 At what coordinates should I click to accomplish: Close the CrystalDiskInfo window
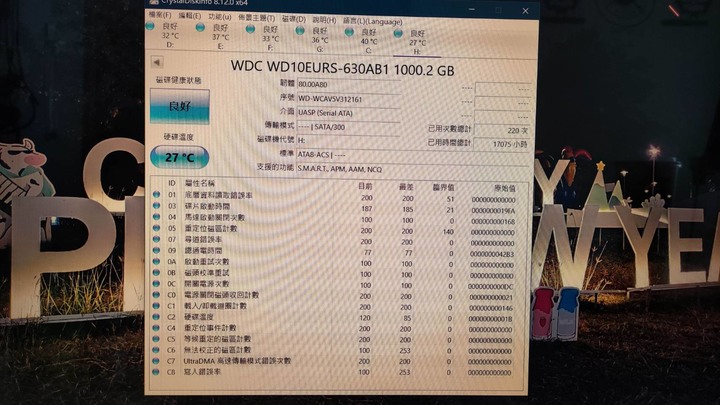[525, 11]
